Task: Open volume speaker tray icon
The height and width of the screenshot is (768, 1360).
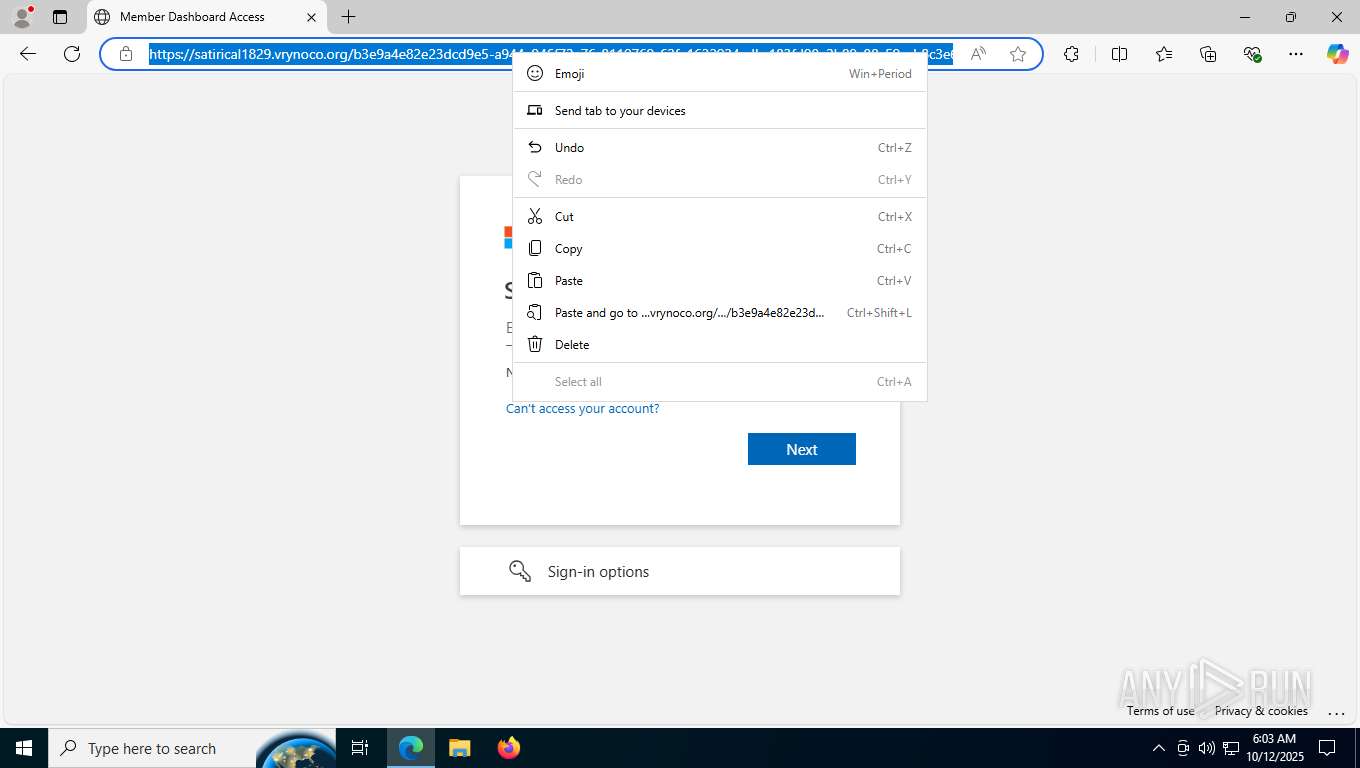Action: tap(1207, 748)
